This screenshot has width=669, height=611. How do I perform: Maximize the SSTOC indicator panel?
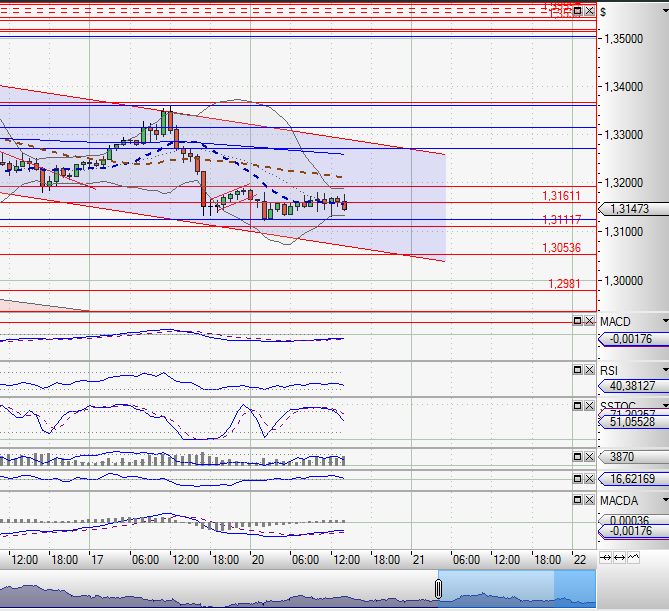[577, 405]
